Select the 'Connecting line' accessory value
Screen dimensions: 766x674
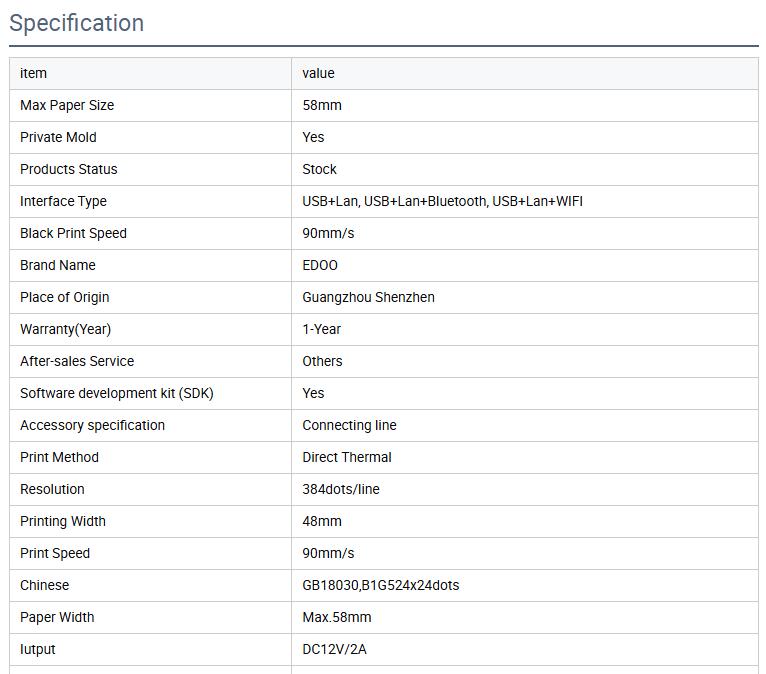pyautogui.click(x=349, y=425)
